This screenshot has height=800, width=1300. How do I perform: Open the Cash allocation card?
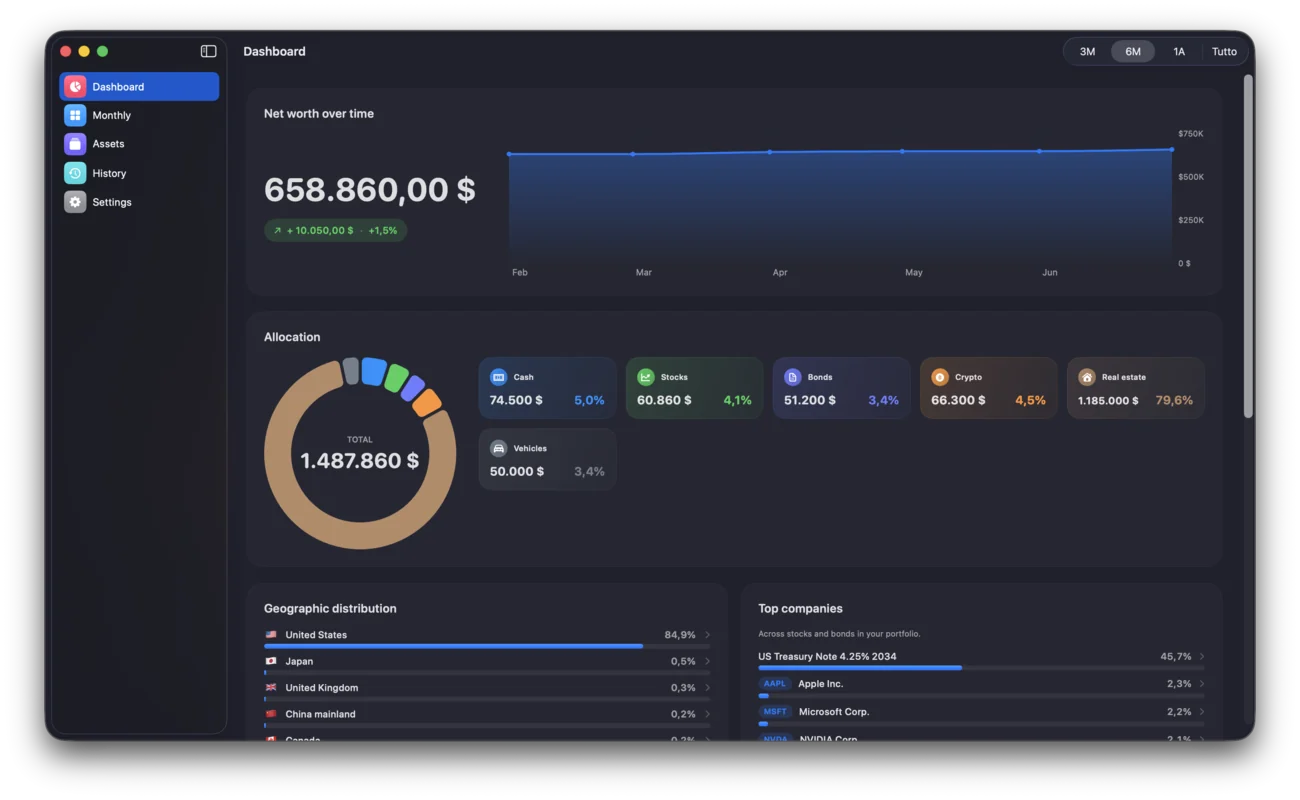[x=547, y=388]
